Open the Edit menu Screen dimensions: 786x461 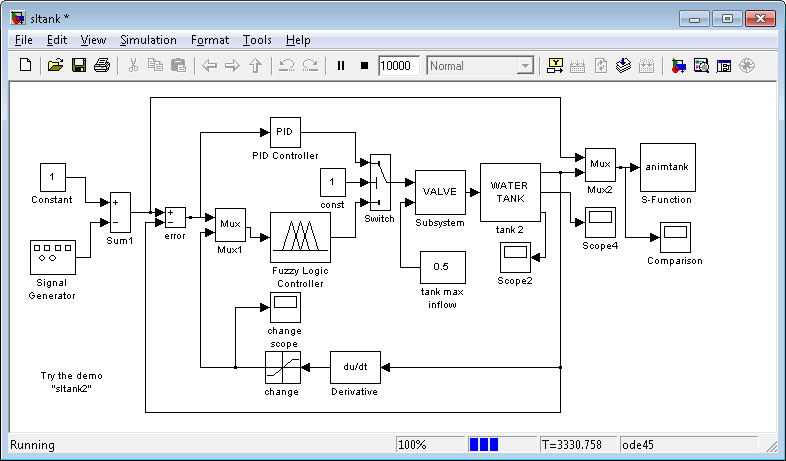pos(57,40)
